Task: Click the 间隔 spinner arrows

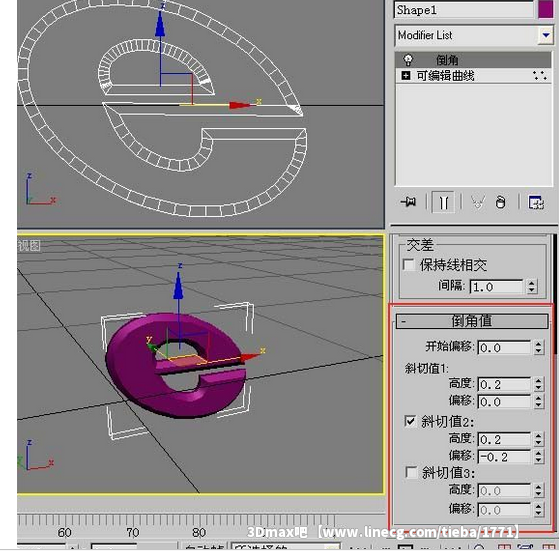Action: tap(532, 287)
